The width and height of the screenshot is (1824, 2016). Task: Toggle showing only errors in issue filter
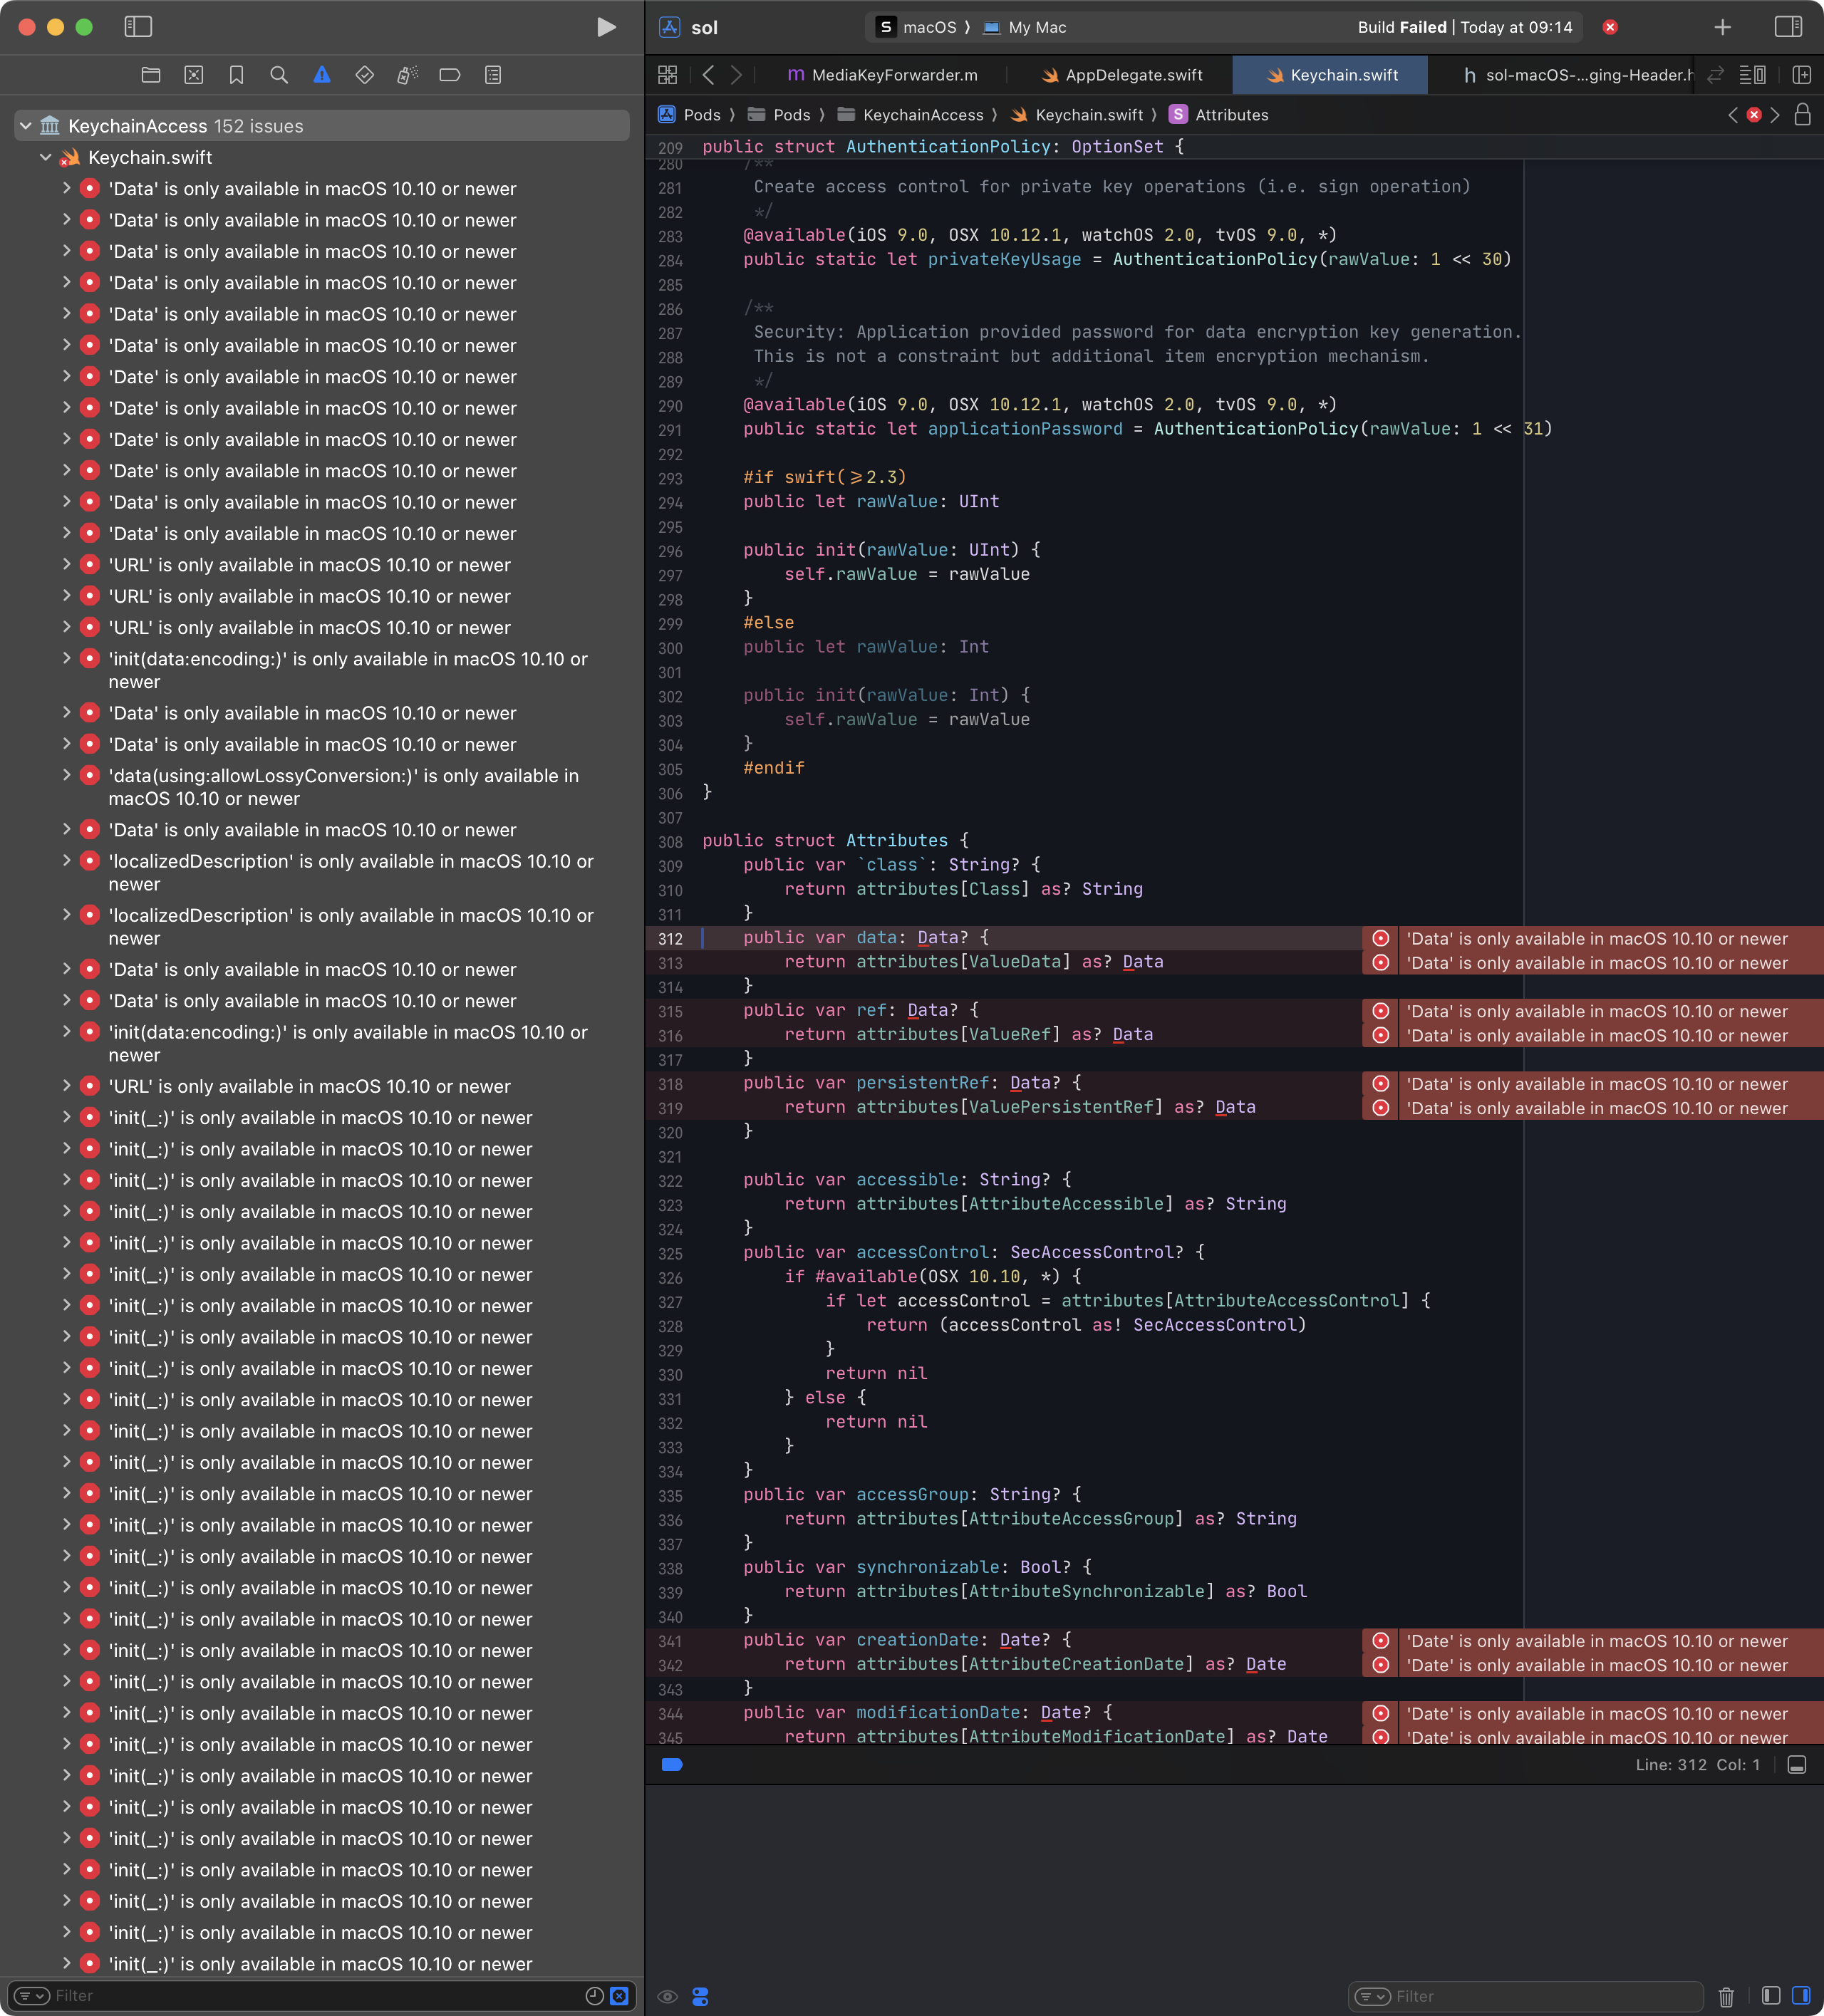pyautogui.click(x=619, y=1995)
